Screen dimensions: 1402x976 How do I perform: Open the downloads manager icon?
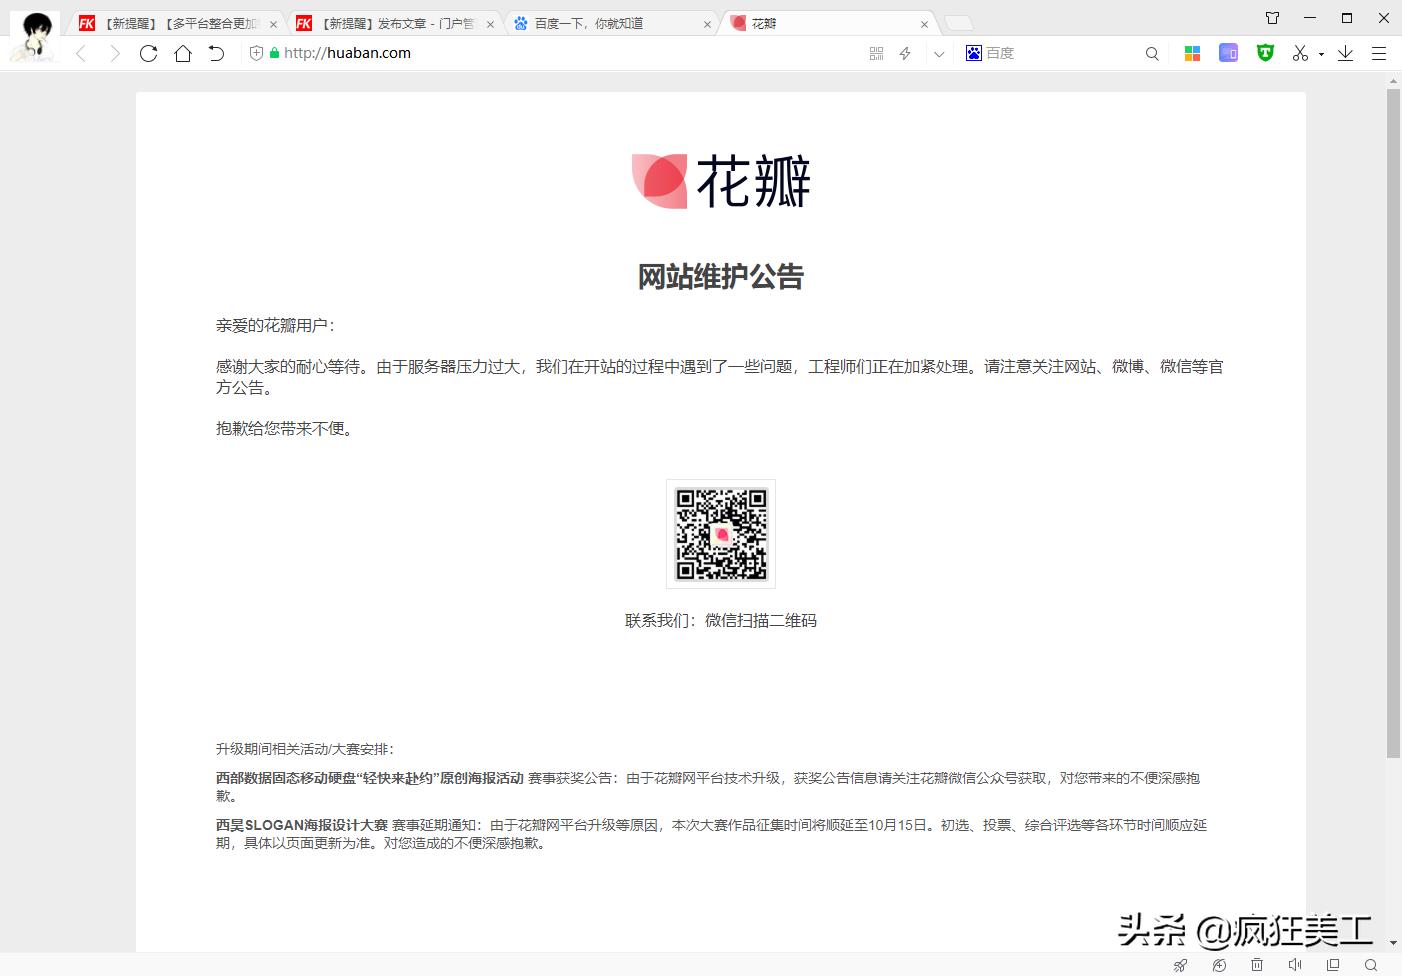(1345, 54)
